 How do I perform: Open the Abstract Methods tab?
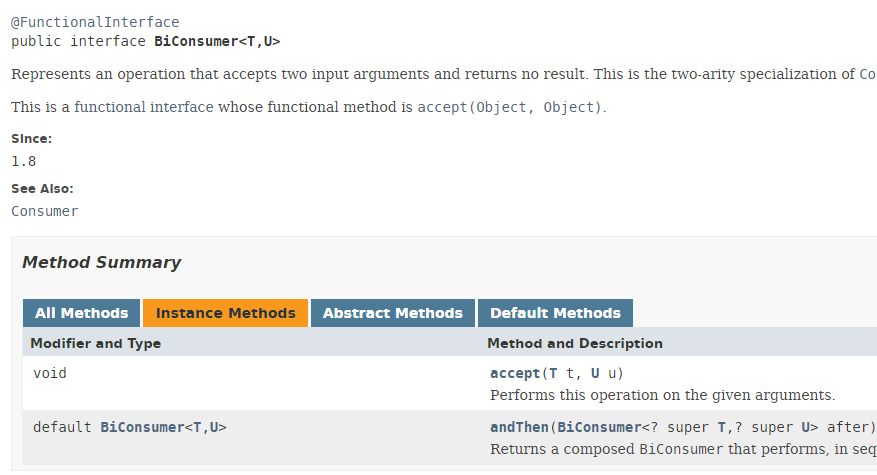(393, 313)
